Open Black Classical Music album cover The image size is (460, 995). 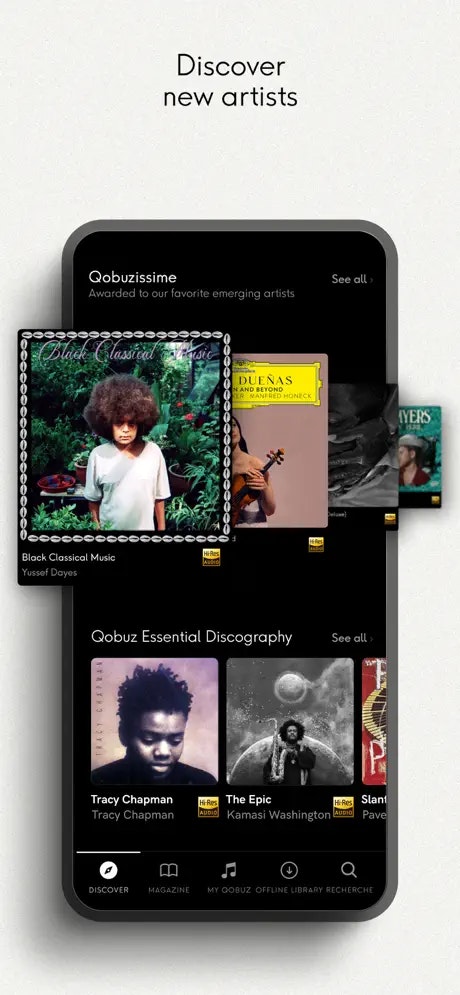pyautogui.click(x=124, y=437)
